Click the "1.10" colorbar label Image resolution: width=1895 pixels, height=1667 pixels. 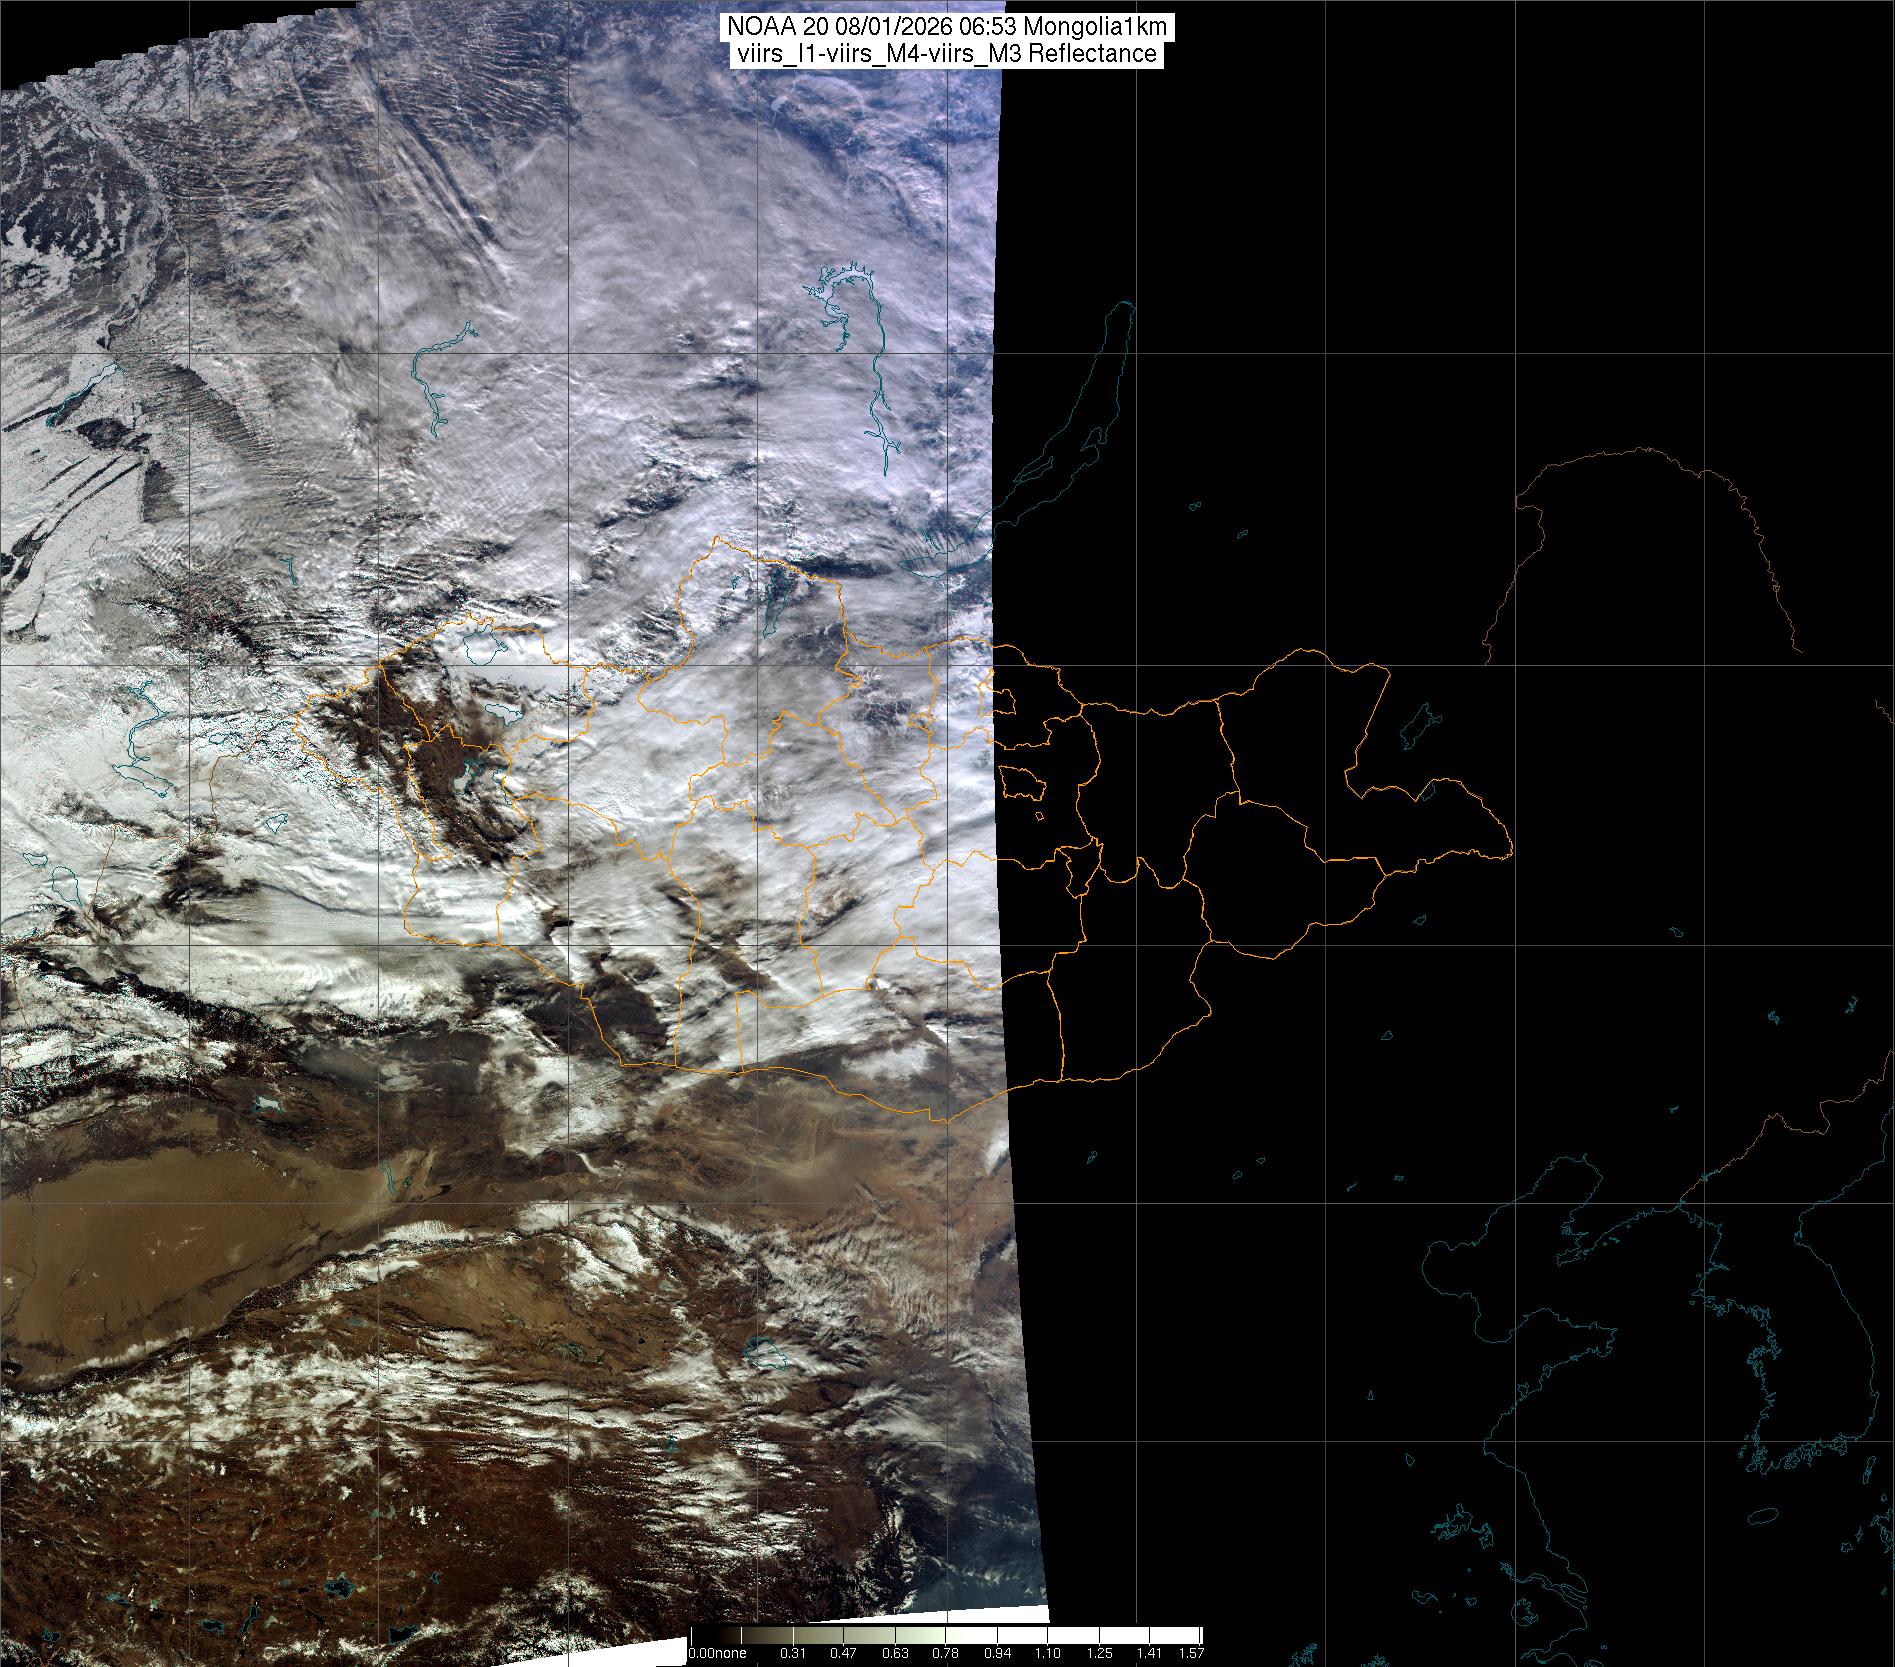[1047, 1653]
